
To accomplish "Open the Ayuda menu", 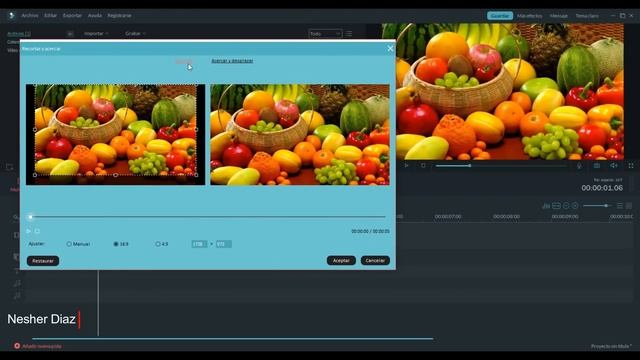I will point(95,16).
